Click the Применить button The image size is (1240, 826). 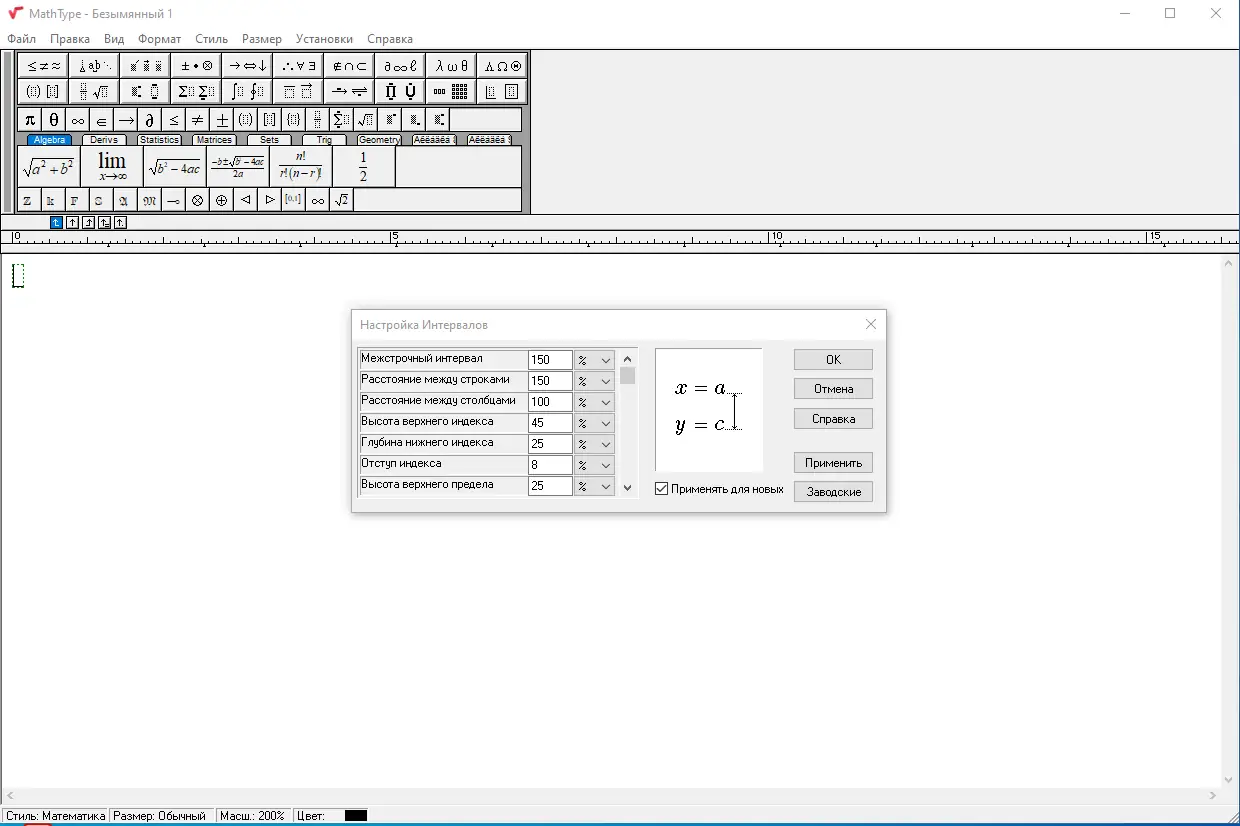tap(833, 463)
